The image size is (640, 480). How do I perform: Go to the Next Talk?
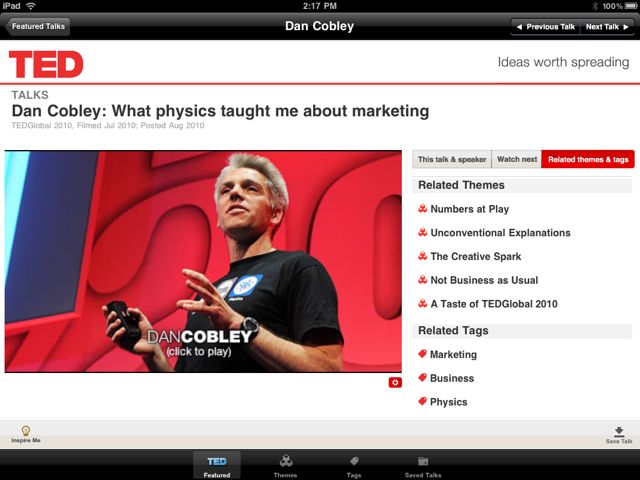point(607,27)
